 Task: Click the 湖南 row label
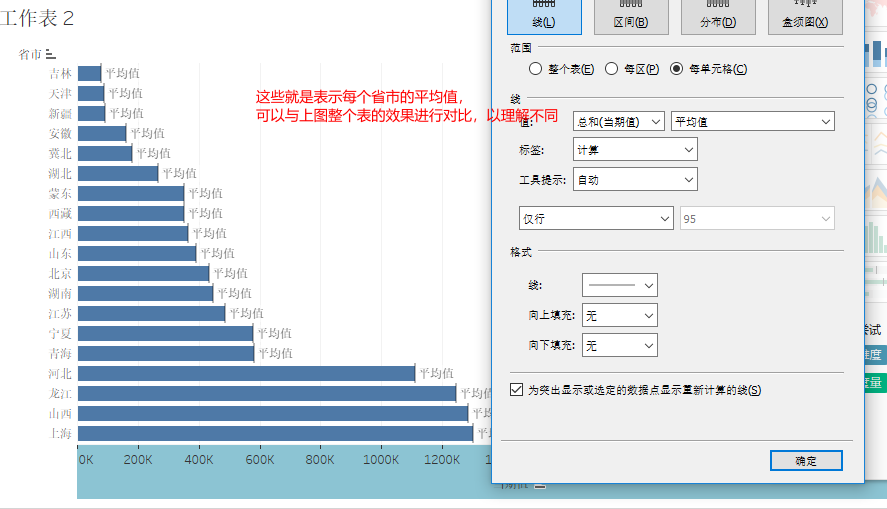tap(60, 294)
